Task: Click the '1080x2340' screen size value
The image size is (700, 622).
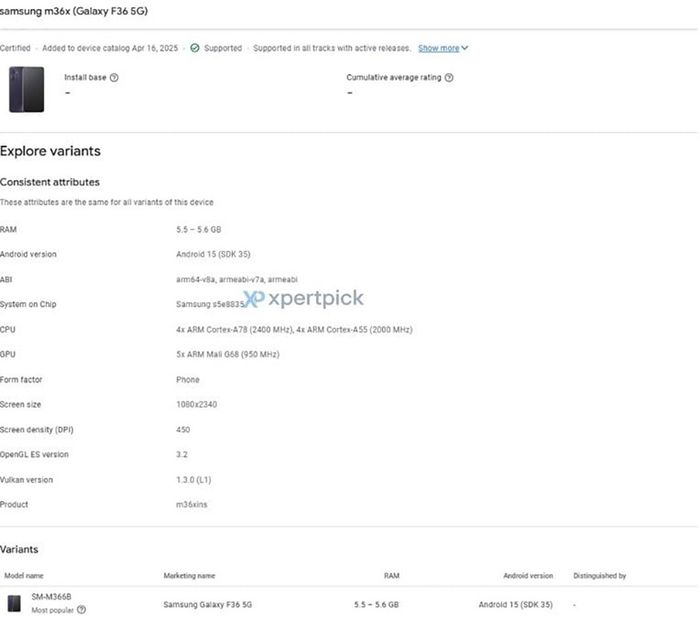Action: [x=196, y=405]
